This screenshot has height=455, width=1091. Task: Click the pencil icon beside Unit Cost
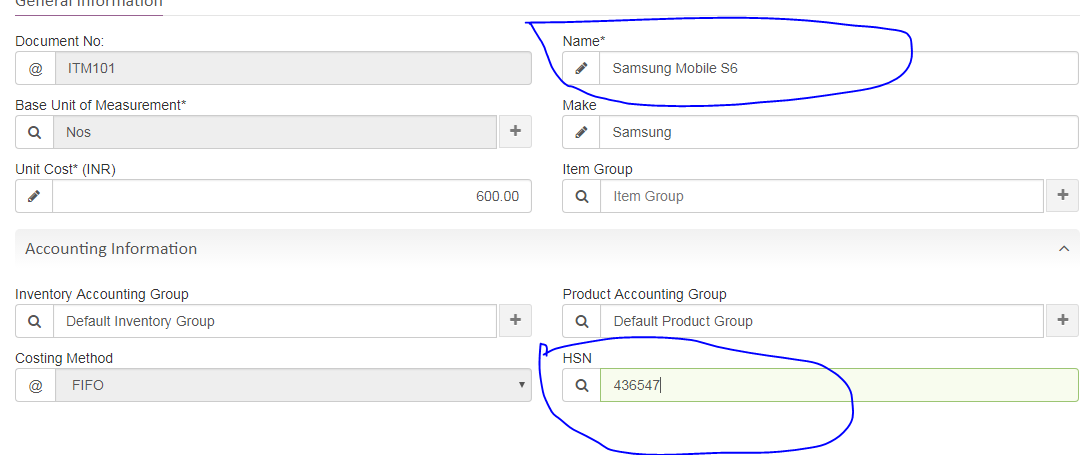pos(34,196)
